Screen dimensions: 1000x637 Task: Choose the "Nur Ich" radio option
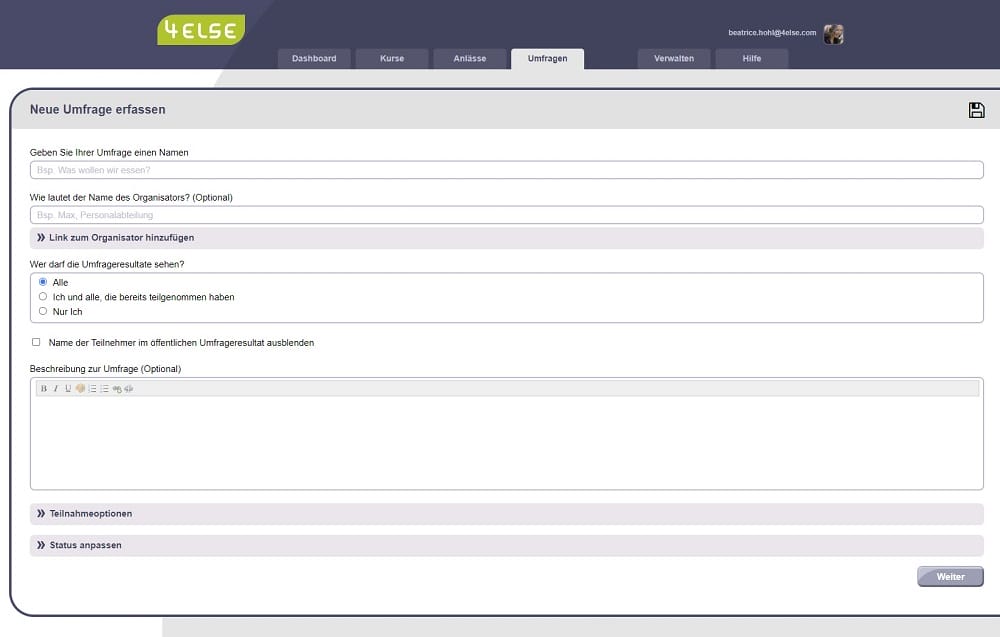(x=43, y=311)
